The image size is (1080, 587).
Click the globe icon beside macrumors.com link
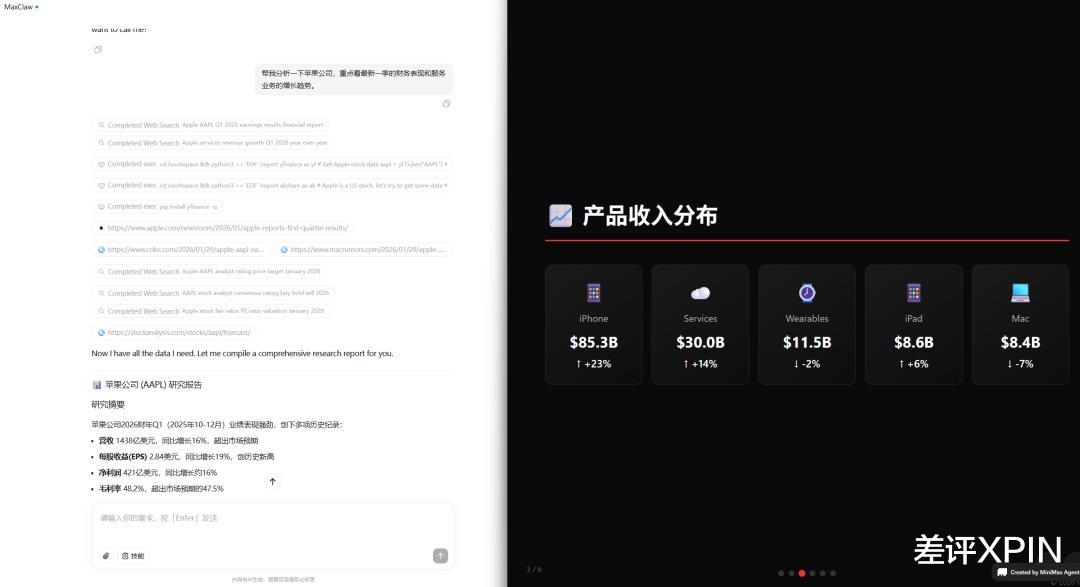(284, 249)
